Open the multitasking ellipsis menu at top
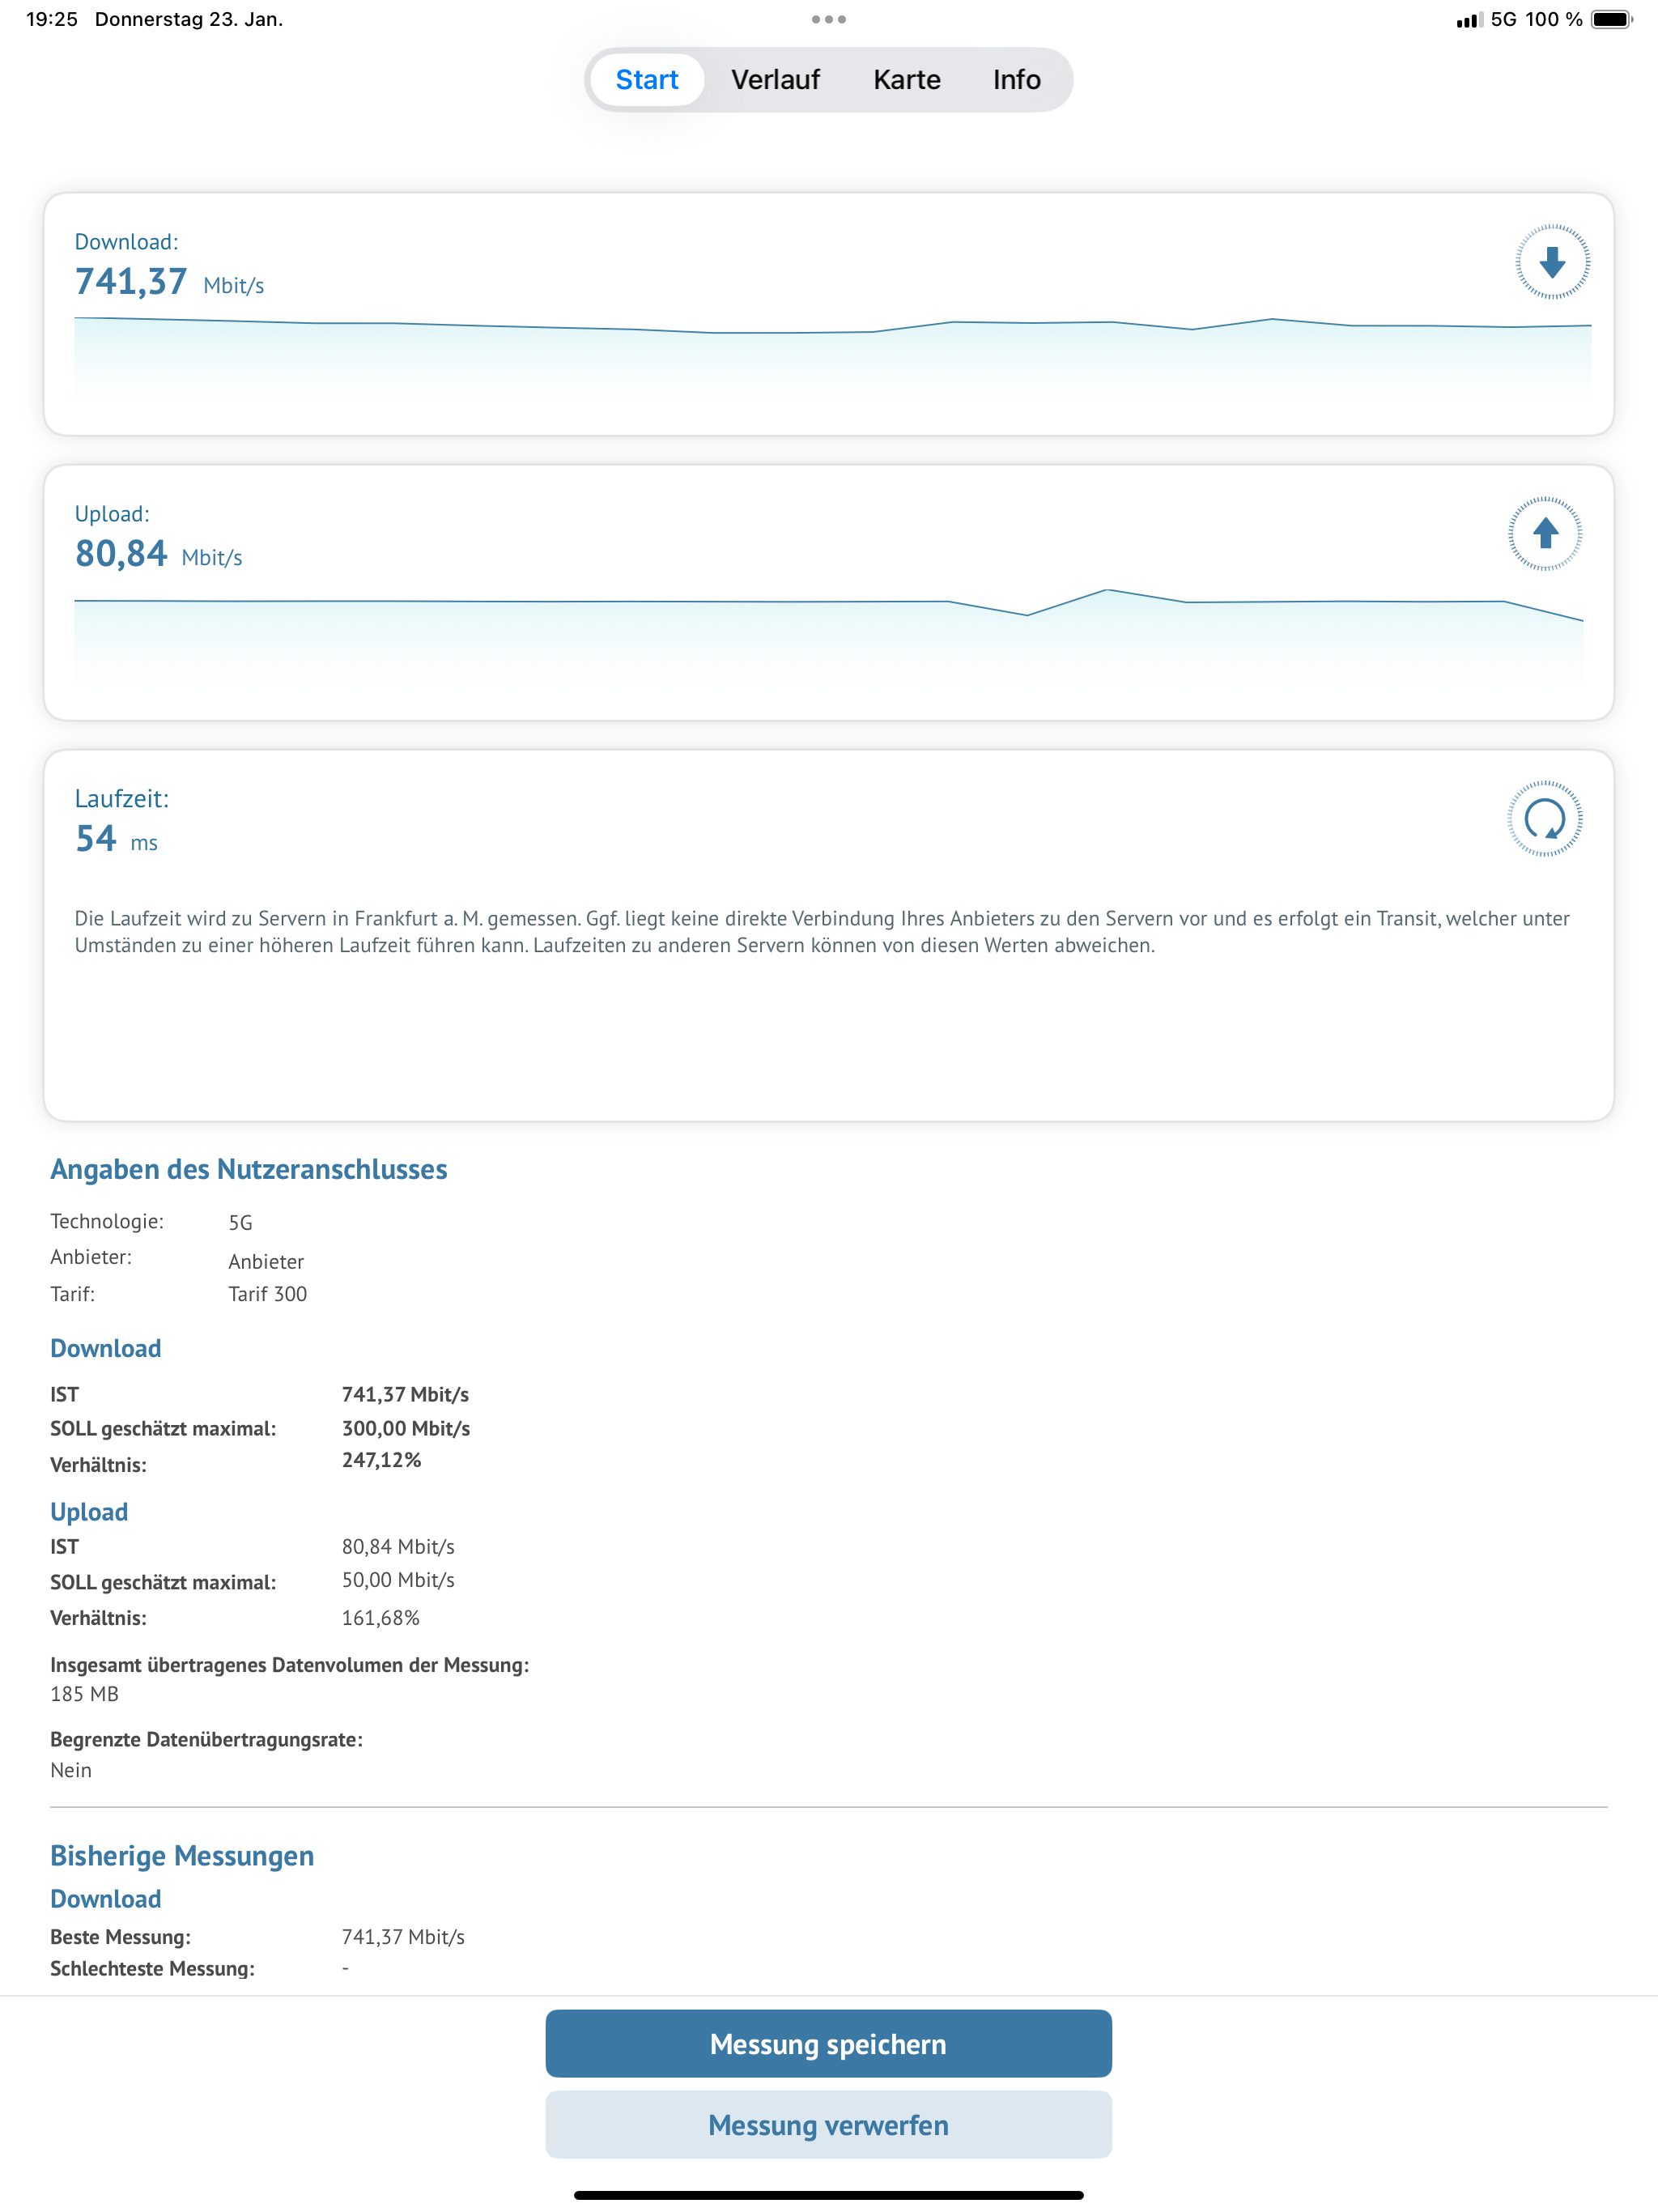This screenshot has height=2212, width=1658. [x=828, y=18]
